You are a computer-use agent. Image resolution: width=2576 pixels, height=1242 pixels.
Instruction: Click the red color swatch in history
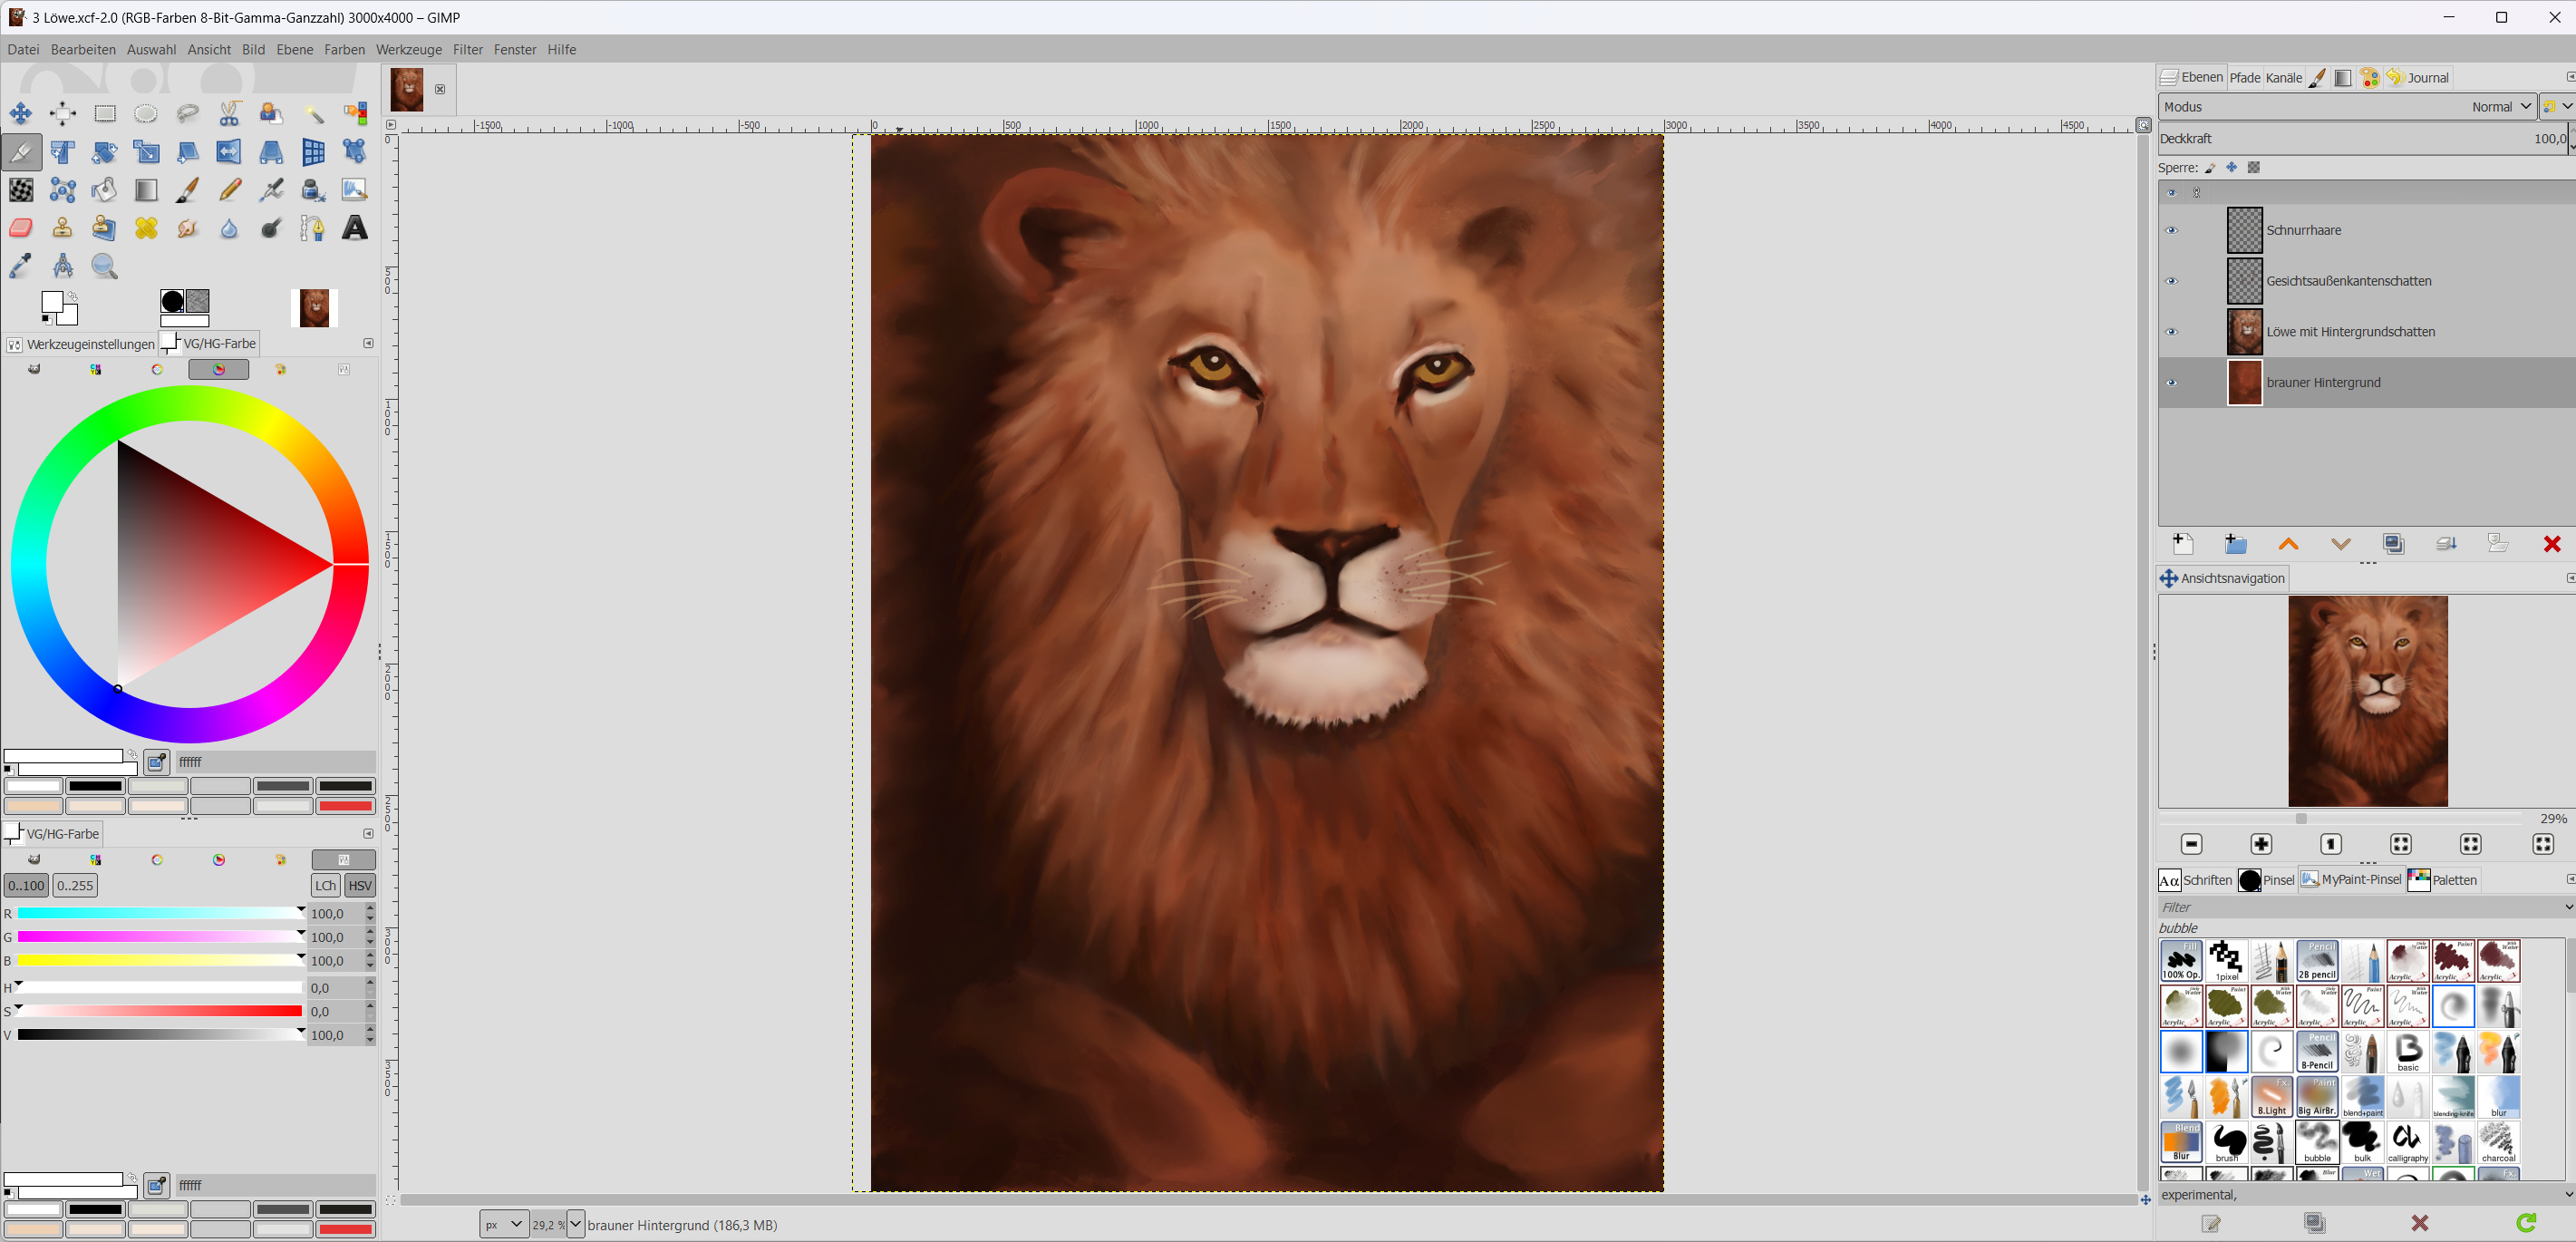coord(345,806)
